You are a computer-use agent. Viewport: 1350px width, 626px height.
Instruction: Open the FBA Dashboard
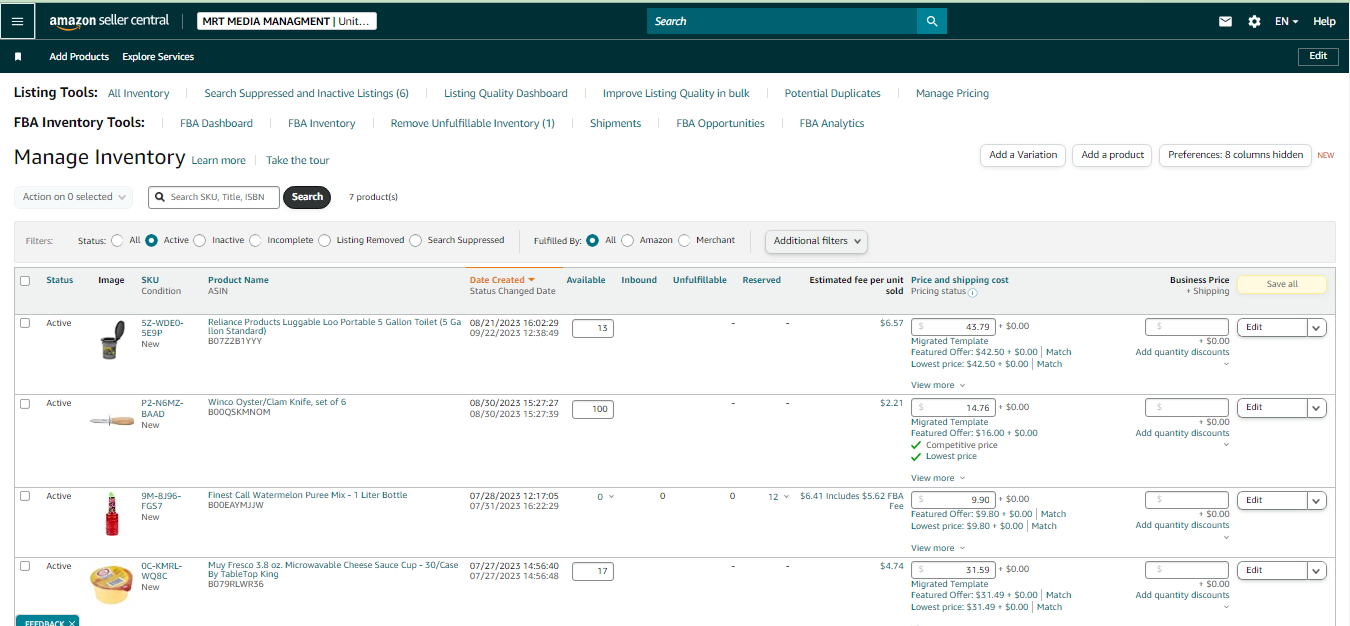tap(216, 123)
